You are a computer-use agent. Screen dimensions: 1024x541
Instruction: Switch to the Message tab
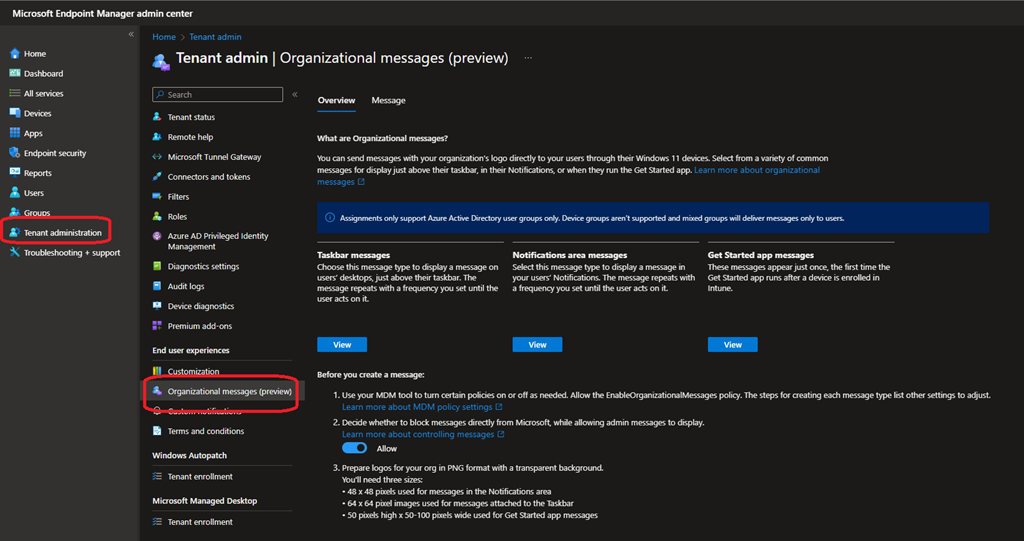[388, 101]
